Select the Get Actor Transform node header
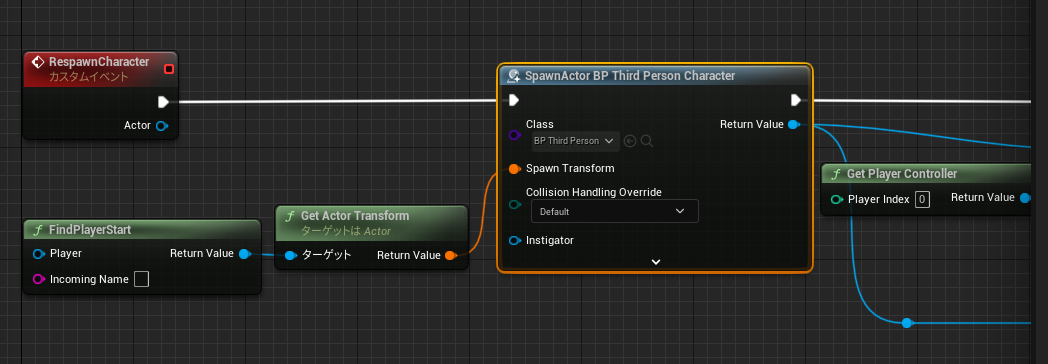This screenshot has width=1048, height=364. point(372,222)
